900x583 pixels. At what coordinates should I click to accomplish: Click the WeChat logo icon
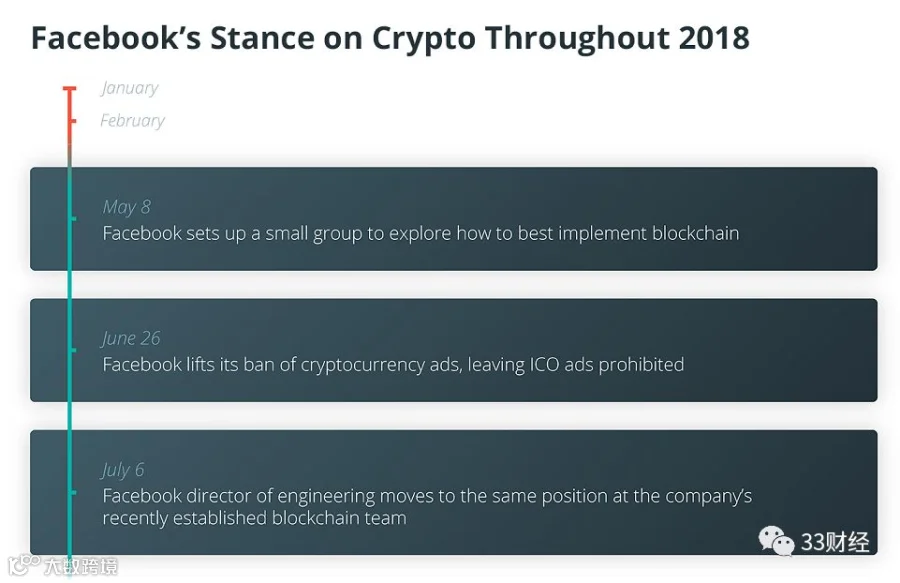tap(776, 541)
